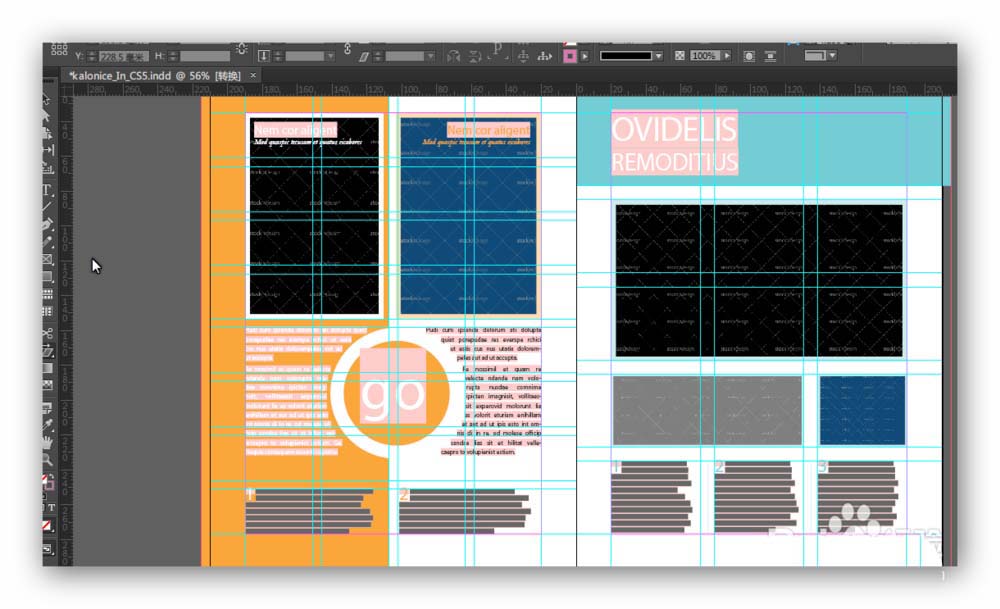Select the Rectangle Frame tool

coord(47,259)
